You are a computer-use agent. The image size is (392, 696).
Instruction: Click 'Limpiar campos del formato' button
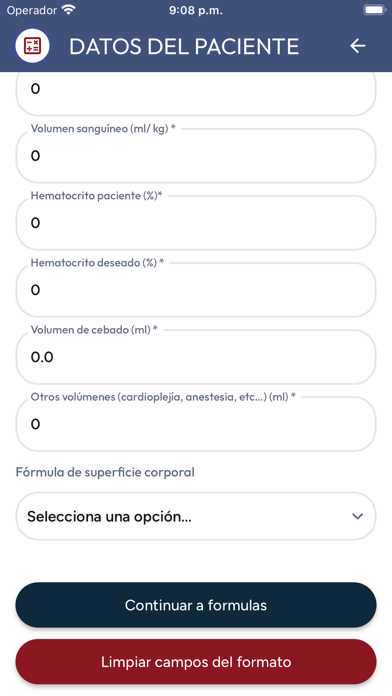(x=196, y=662)
